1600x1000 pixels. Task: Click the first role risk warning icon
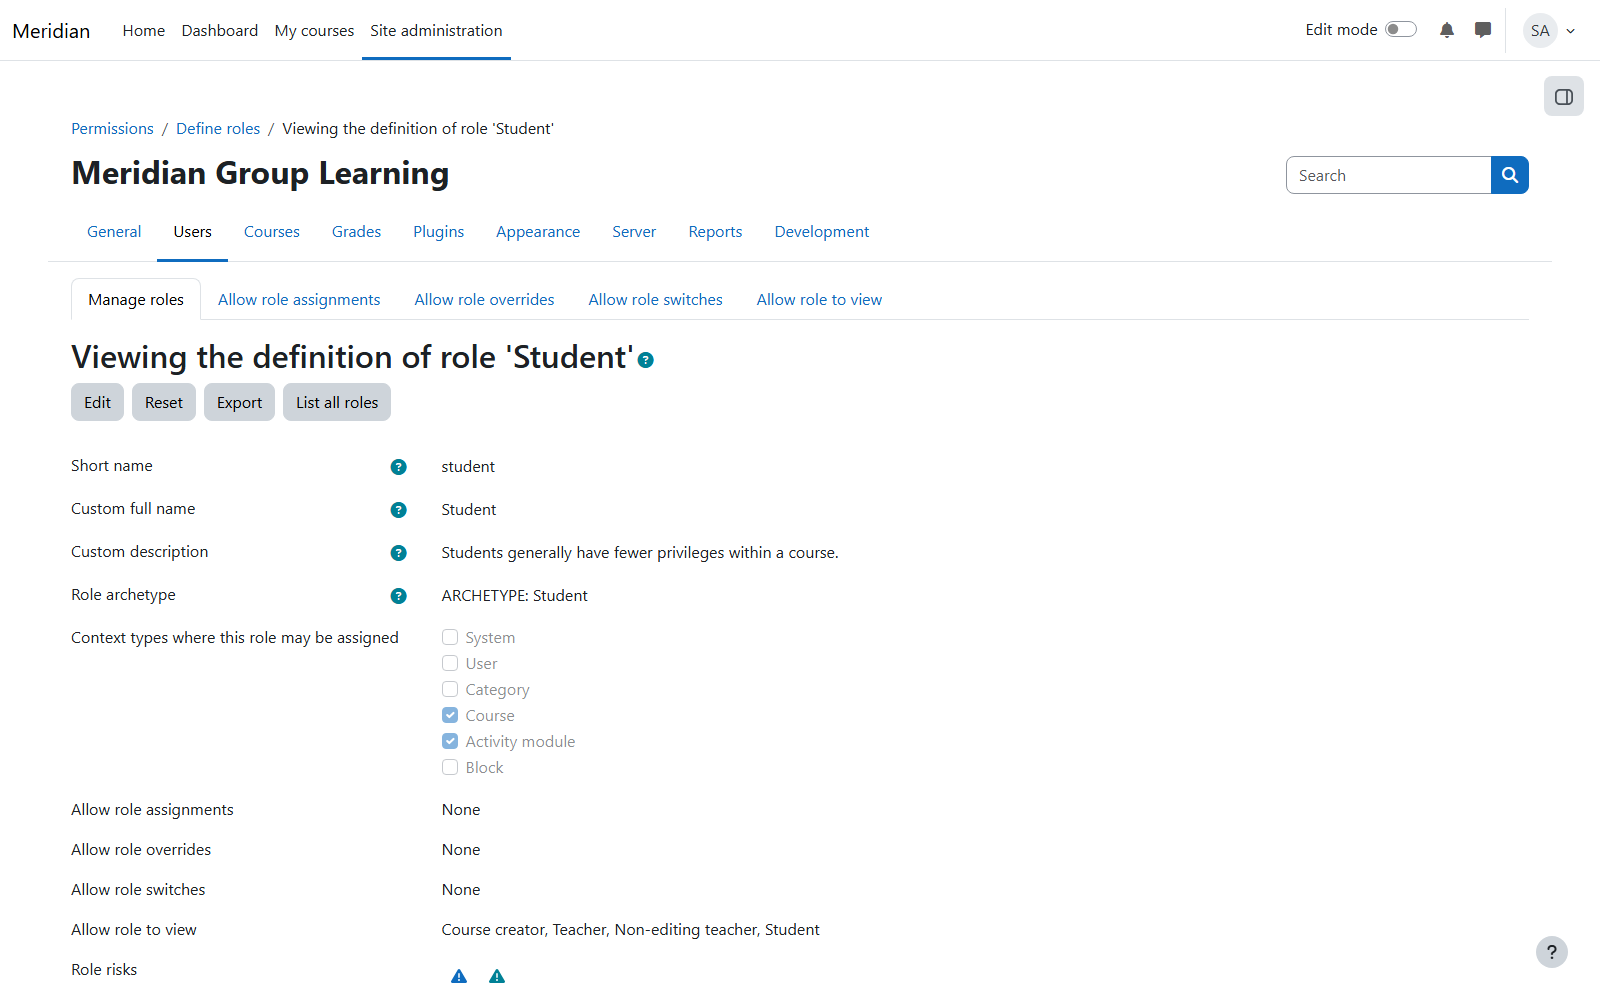point(459,976)
